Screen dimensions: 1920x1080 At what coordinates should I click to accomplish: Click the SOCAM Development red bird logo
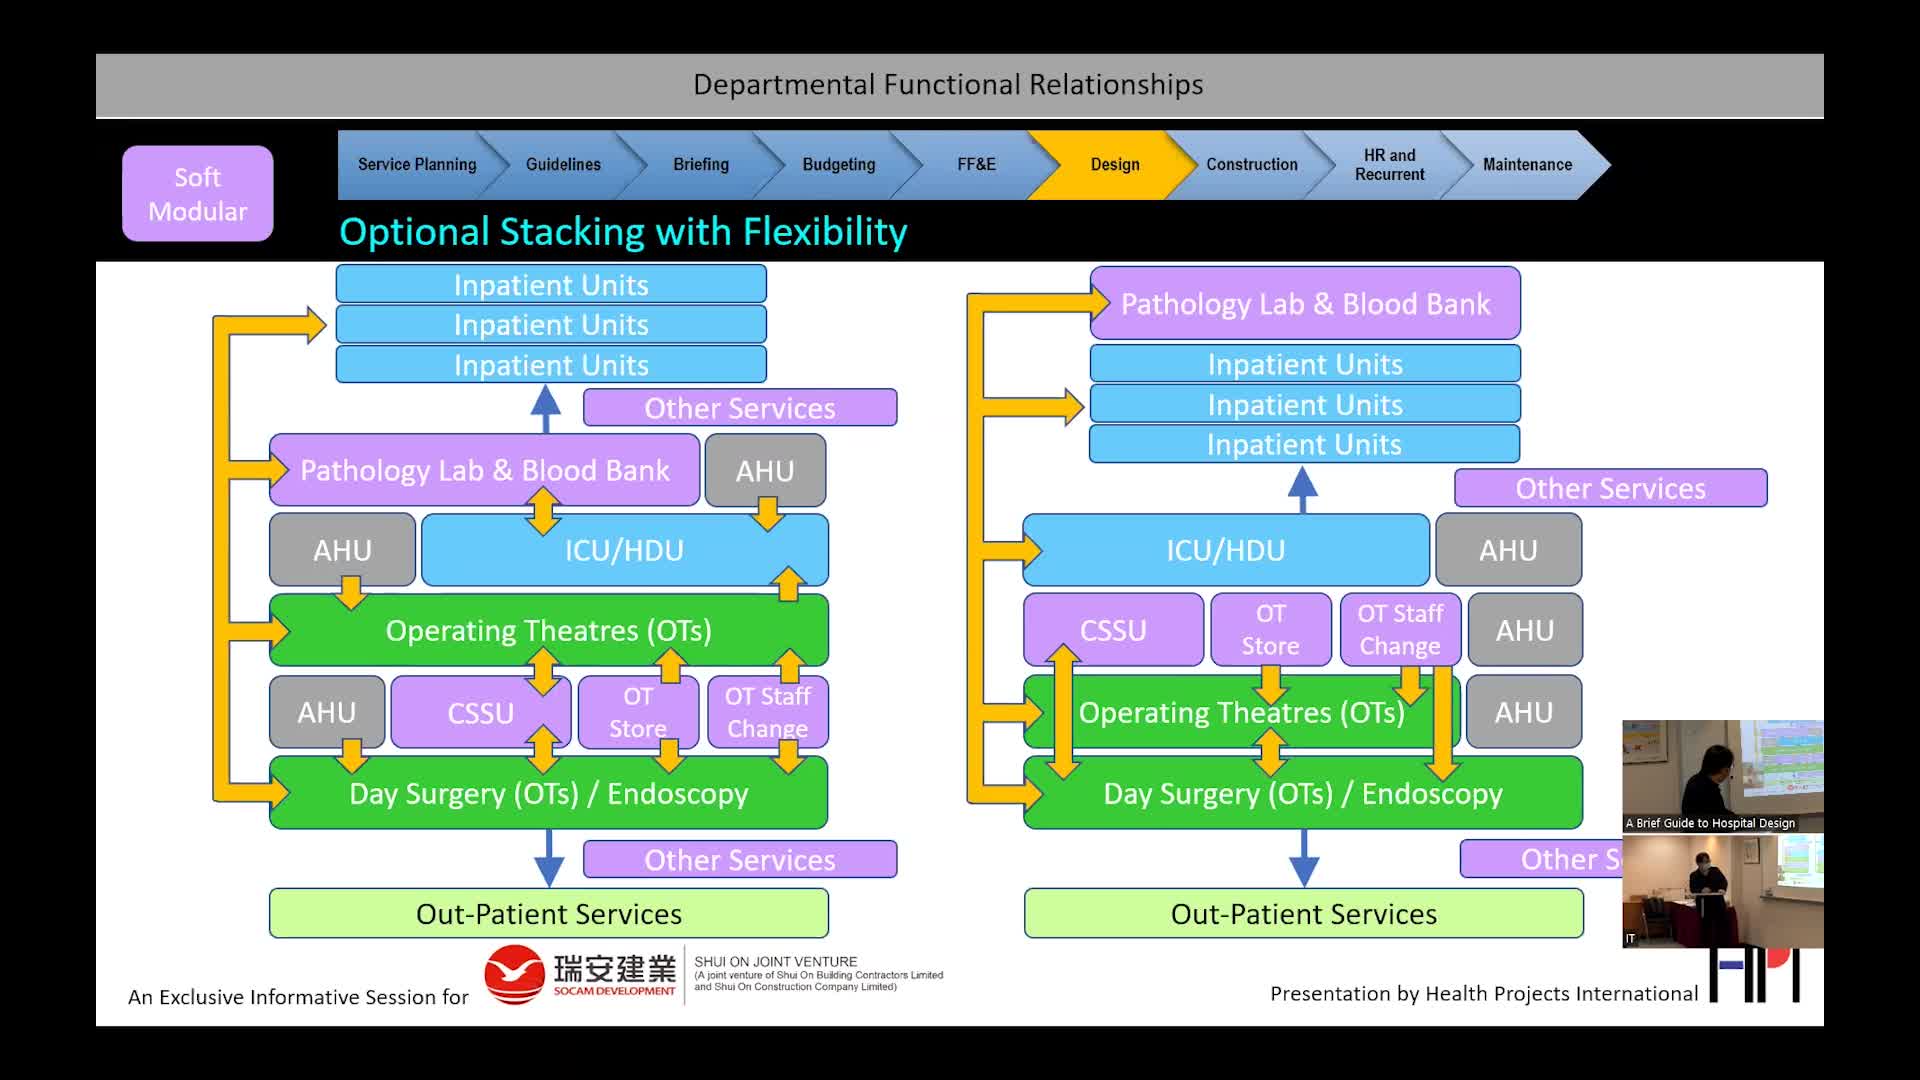coord(514,973)
